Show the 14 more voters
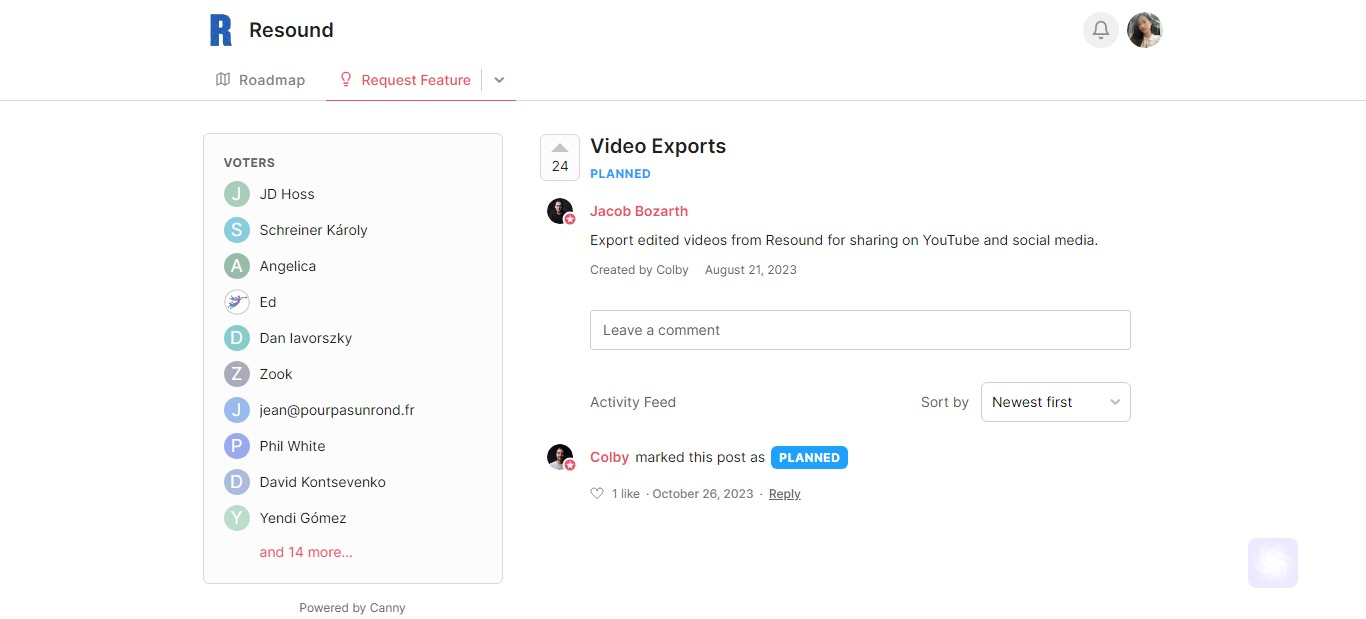The image size is (1366, 619). click(x=306, y=552)
